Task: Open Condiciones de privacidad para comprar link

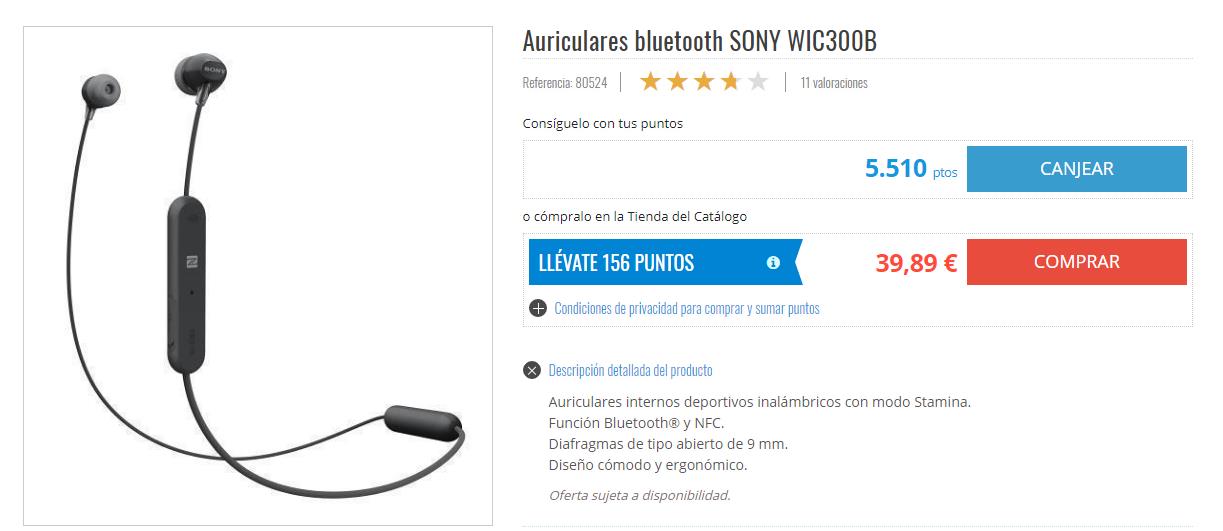Action: click(687, 308)
